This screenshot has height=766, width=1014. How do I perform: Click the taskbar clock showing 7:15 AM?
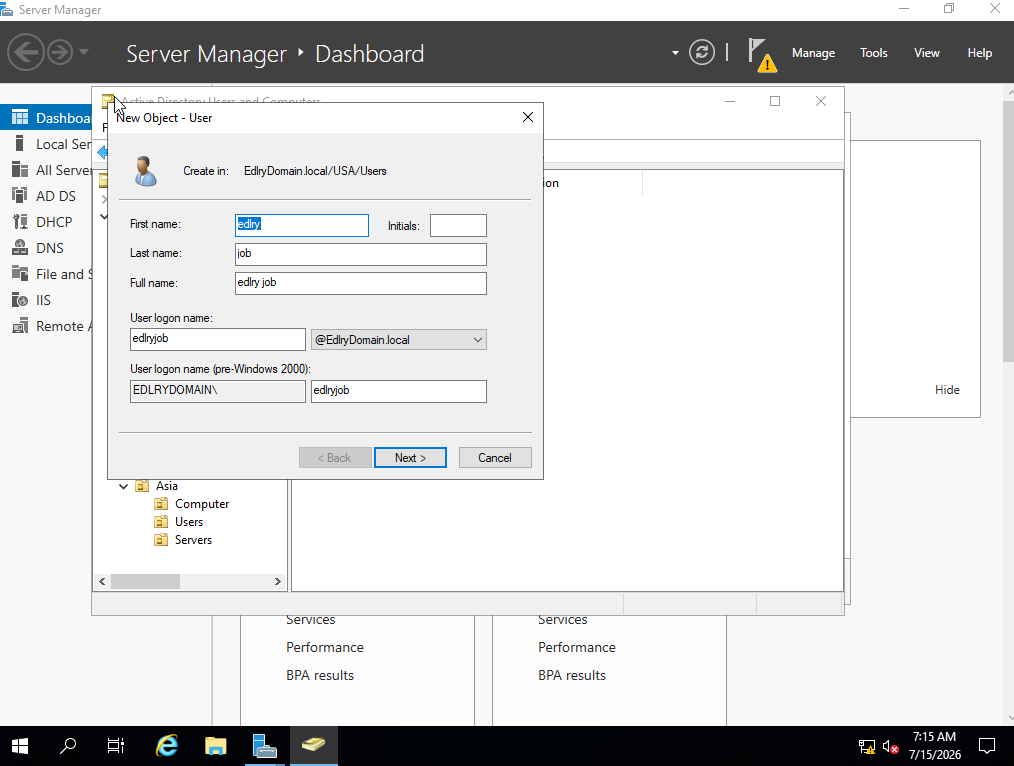tap(934, 746)
